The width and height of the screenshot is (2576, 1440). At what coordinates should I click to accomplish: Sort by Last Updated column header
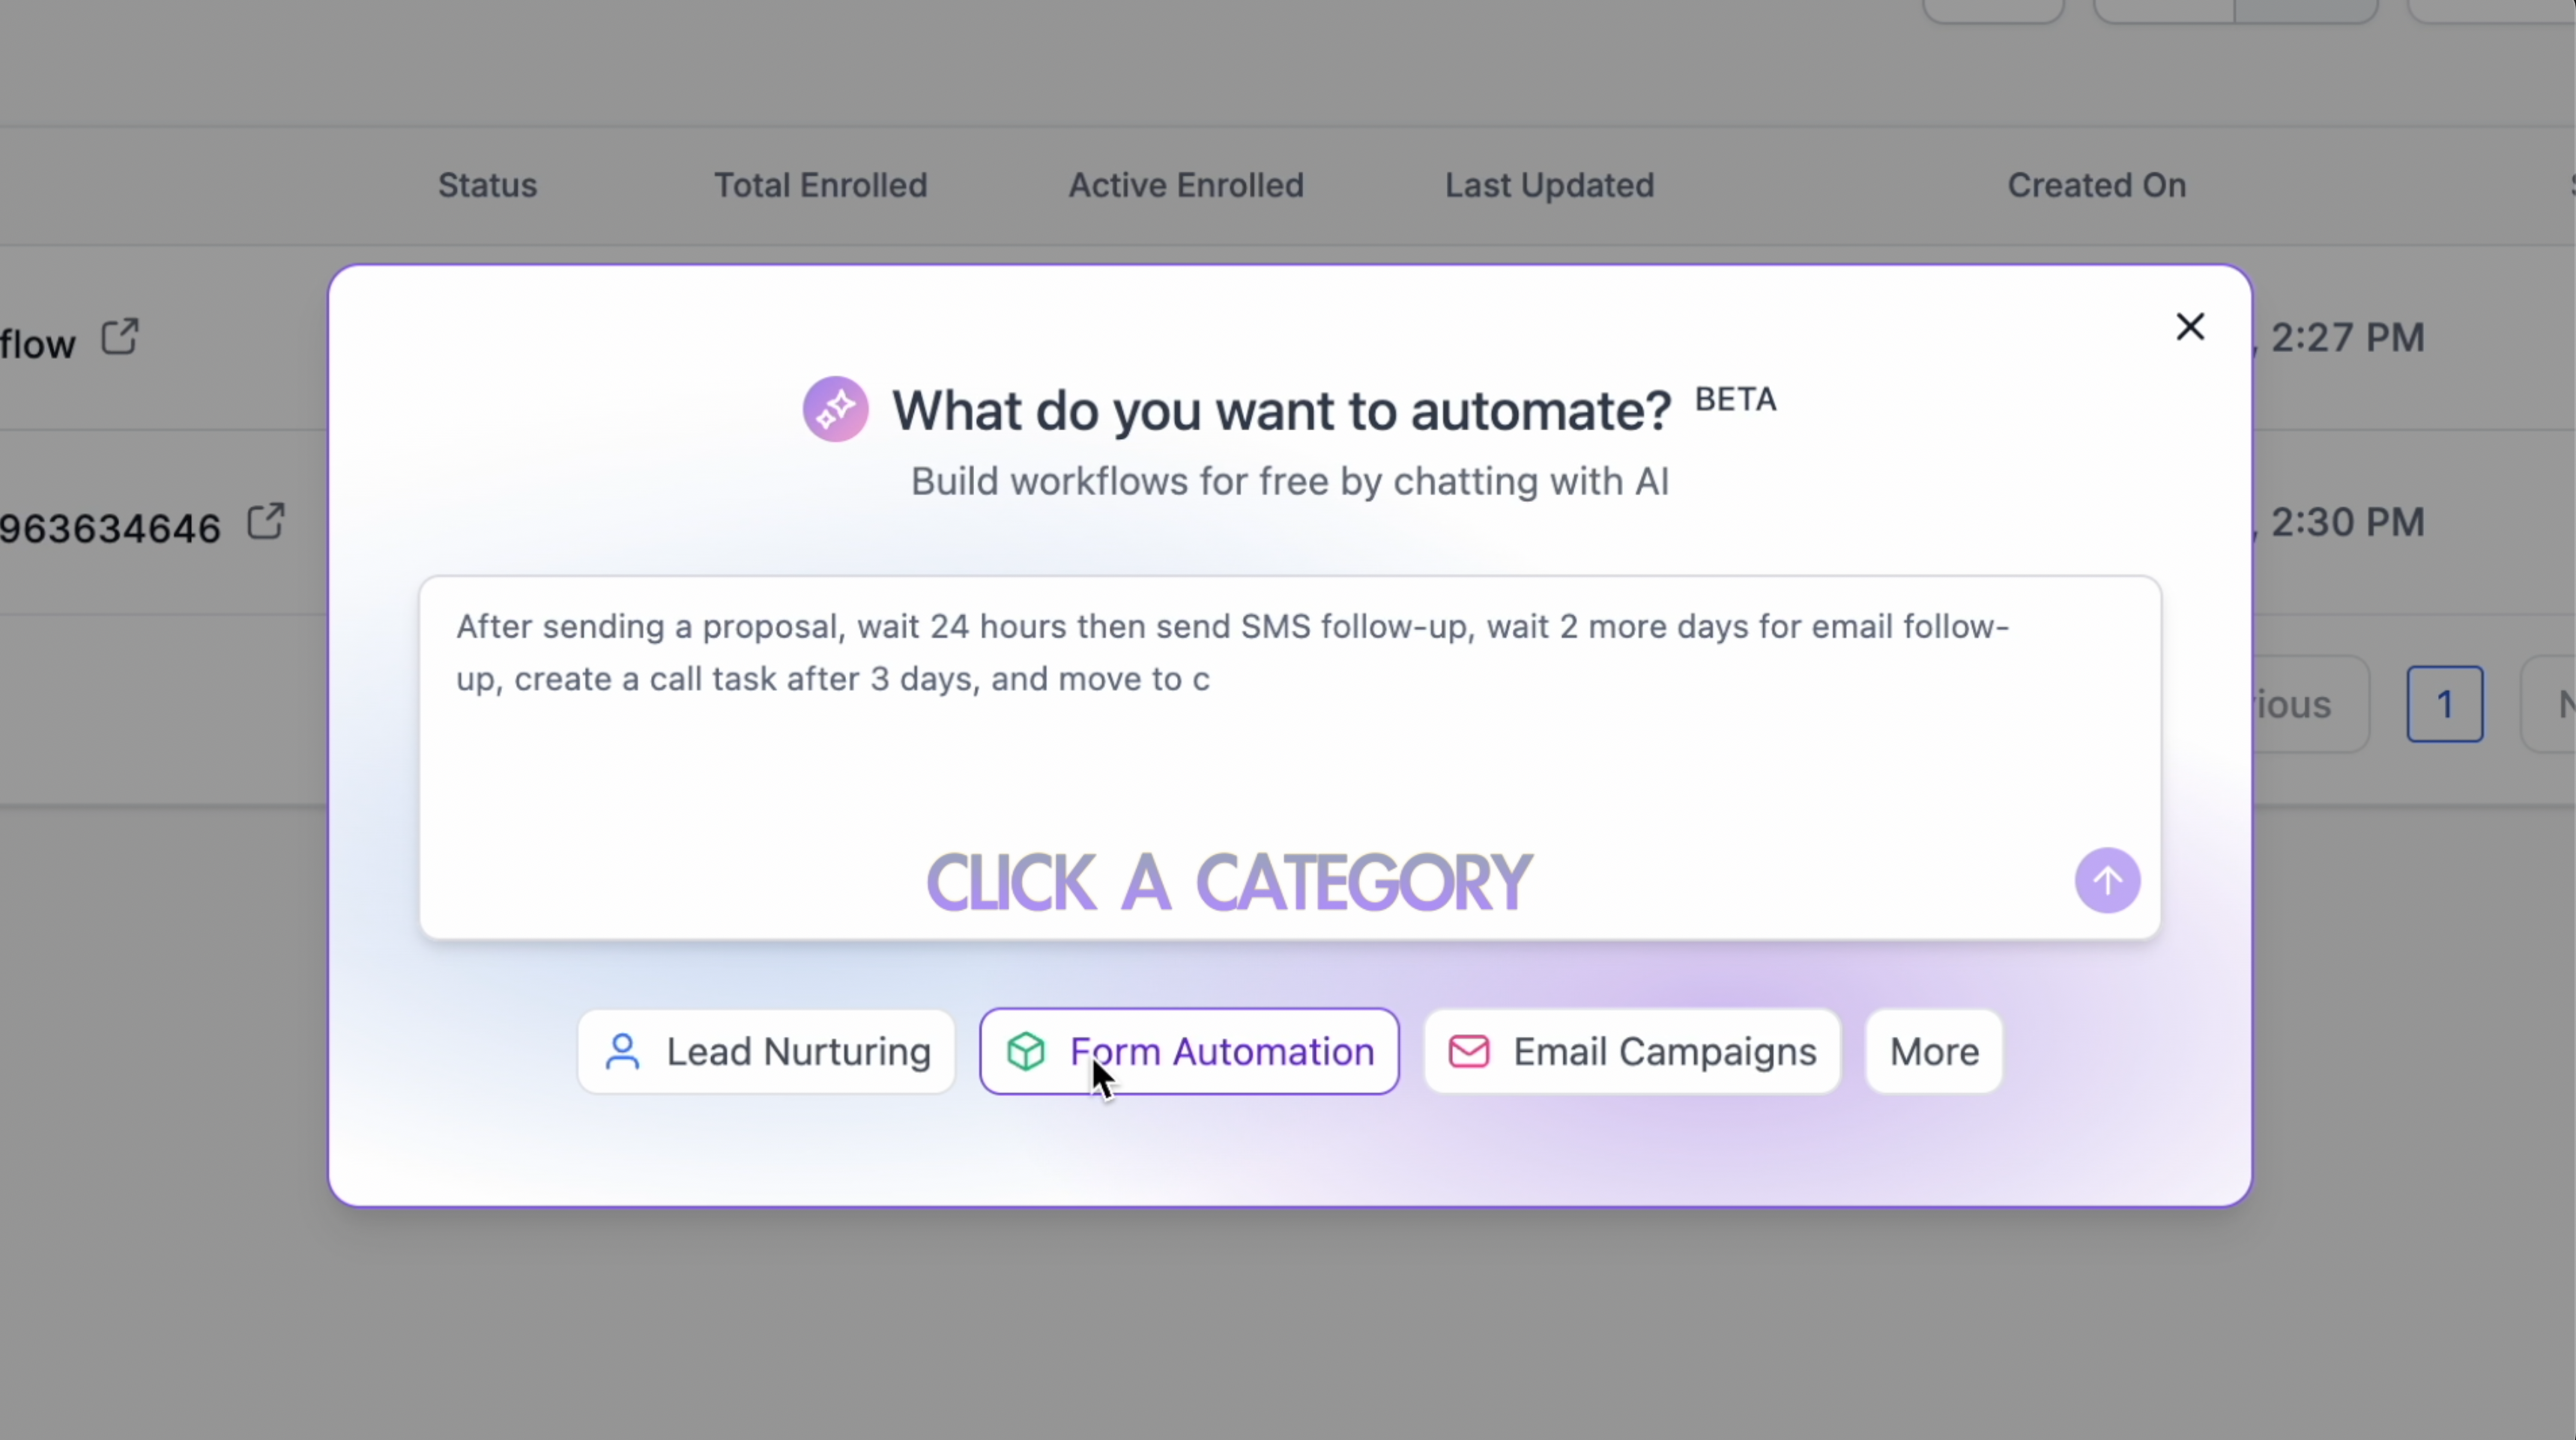coord(1549,185)
